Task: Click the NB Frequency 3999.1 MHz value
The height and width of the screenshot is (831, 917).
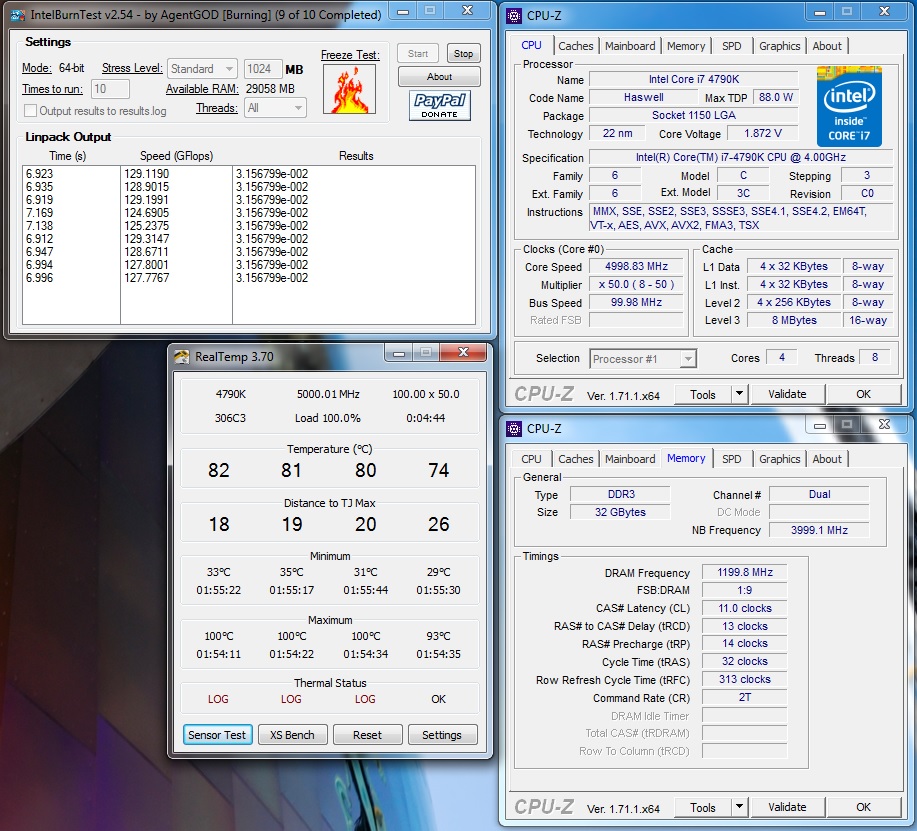Action: (x=819, y=530)
